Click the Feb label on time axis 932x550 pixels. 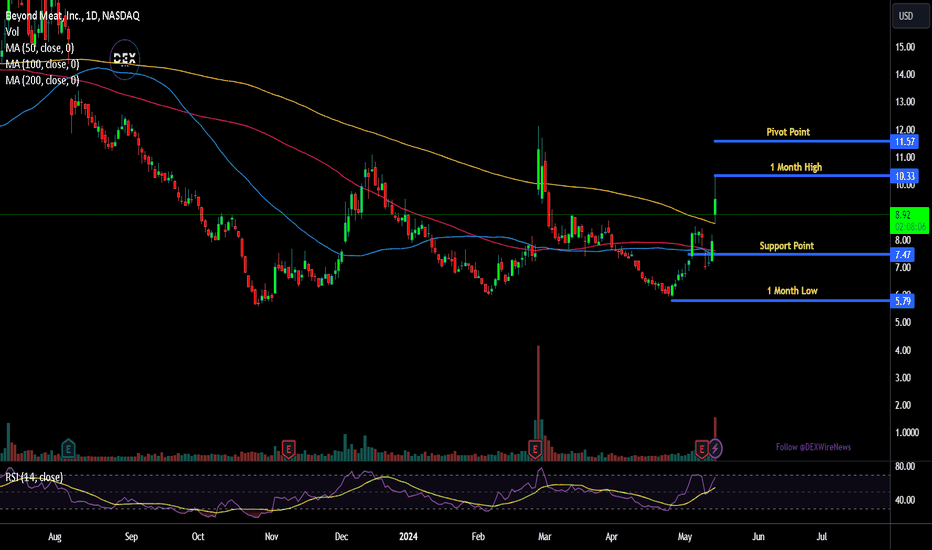[x=478, y=536]
